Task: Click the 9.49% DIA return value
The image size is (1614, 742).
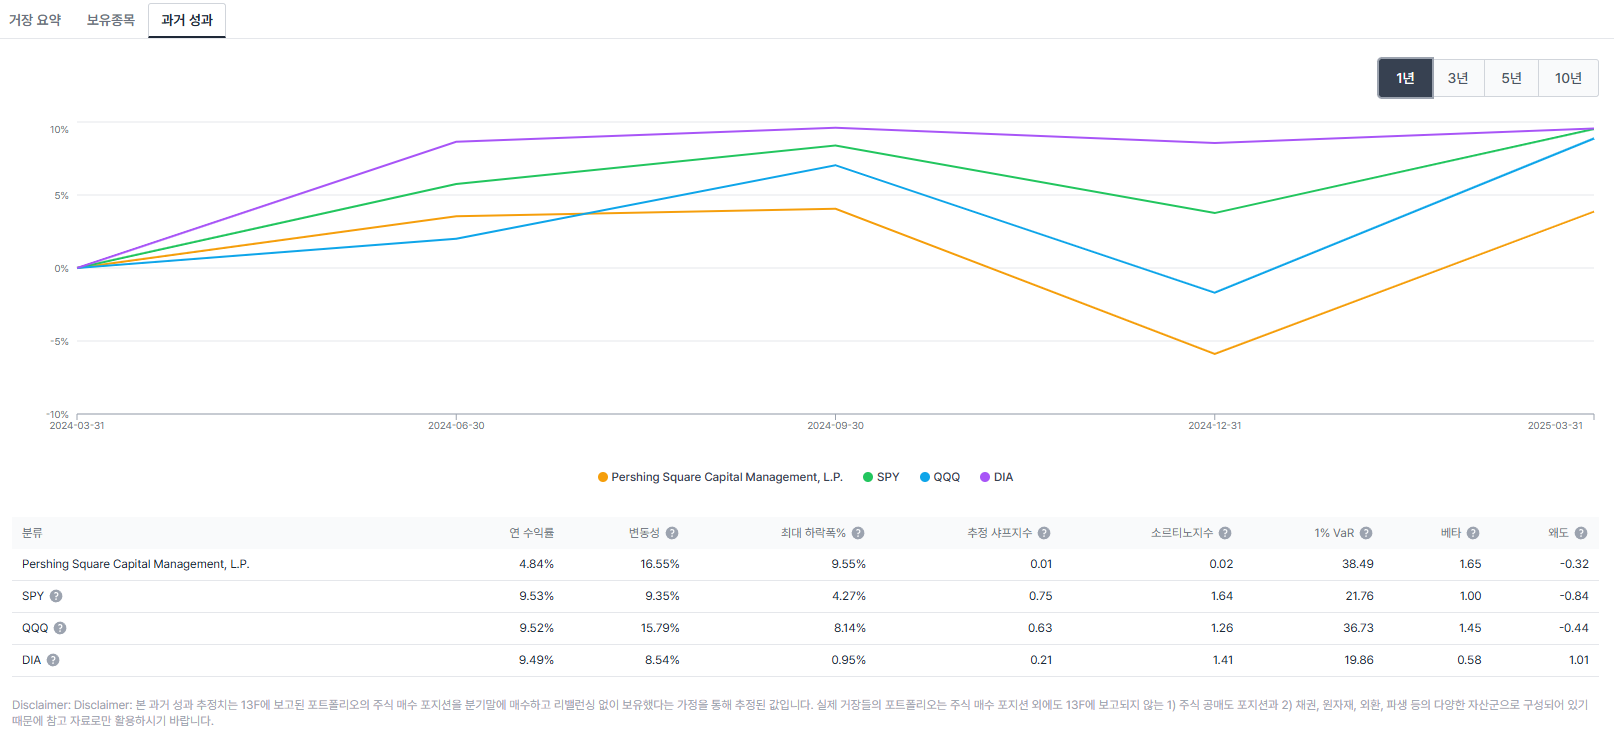Action: (x=536, y=660)
